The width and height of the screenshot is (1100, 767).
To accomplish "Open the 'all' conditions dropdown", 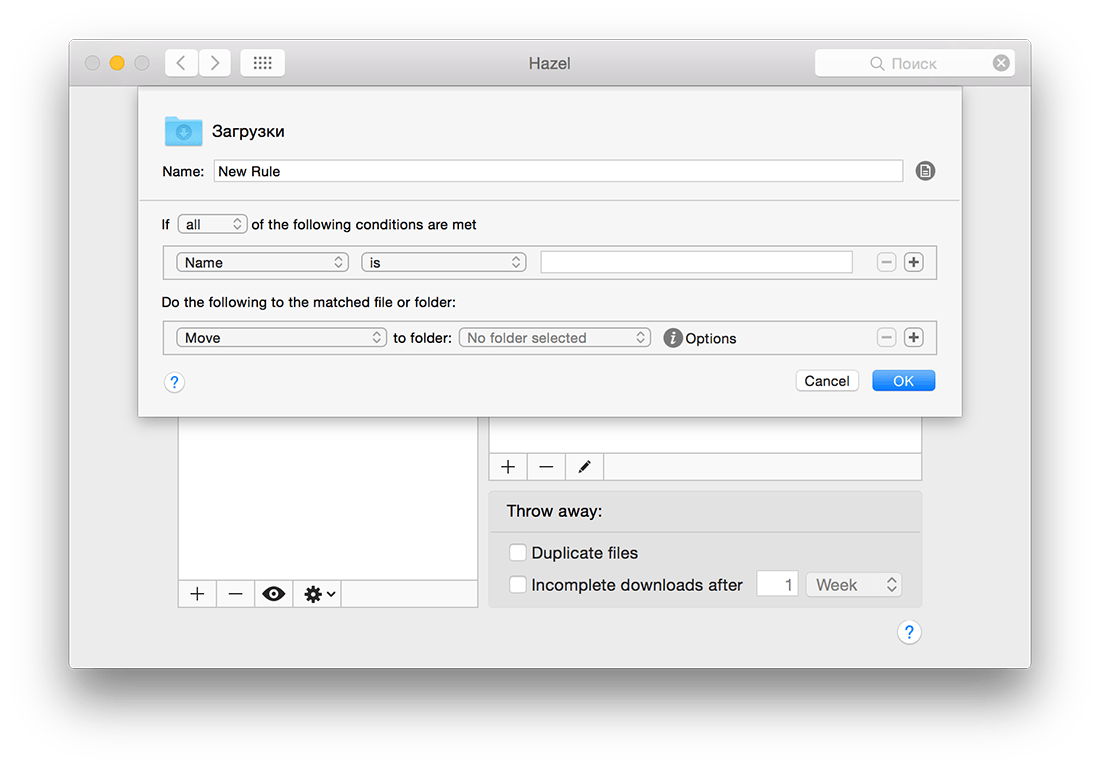I will point(212,225).
